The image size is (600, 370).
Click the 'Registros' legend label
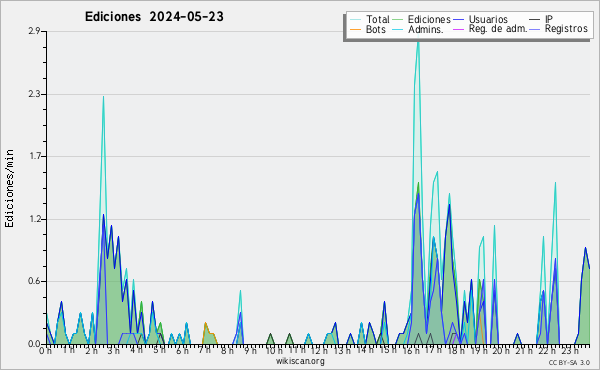click(566, 29)
